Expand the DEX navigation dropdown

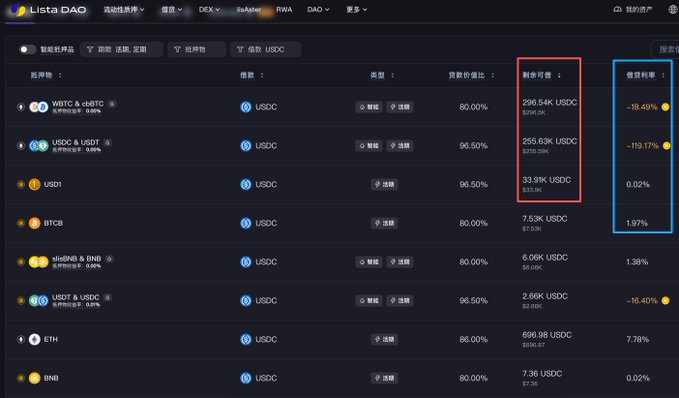[x=209, y=10]
